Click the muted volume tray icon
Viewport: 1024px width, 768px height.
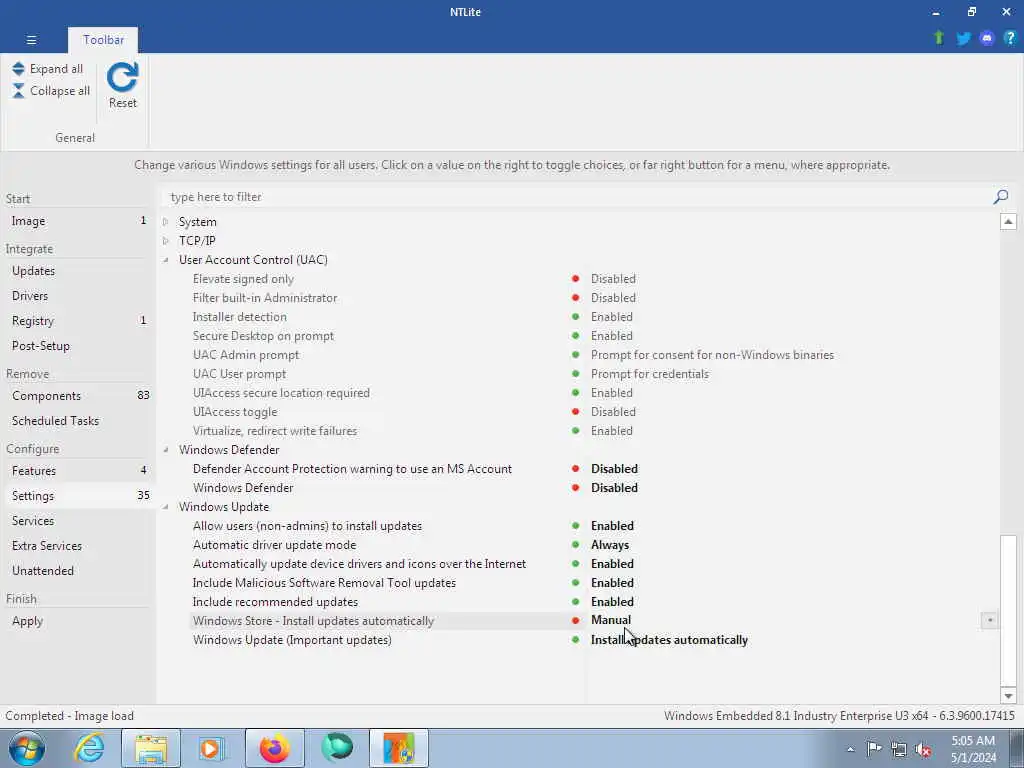coord(923,749)
